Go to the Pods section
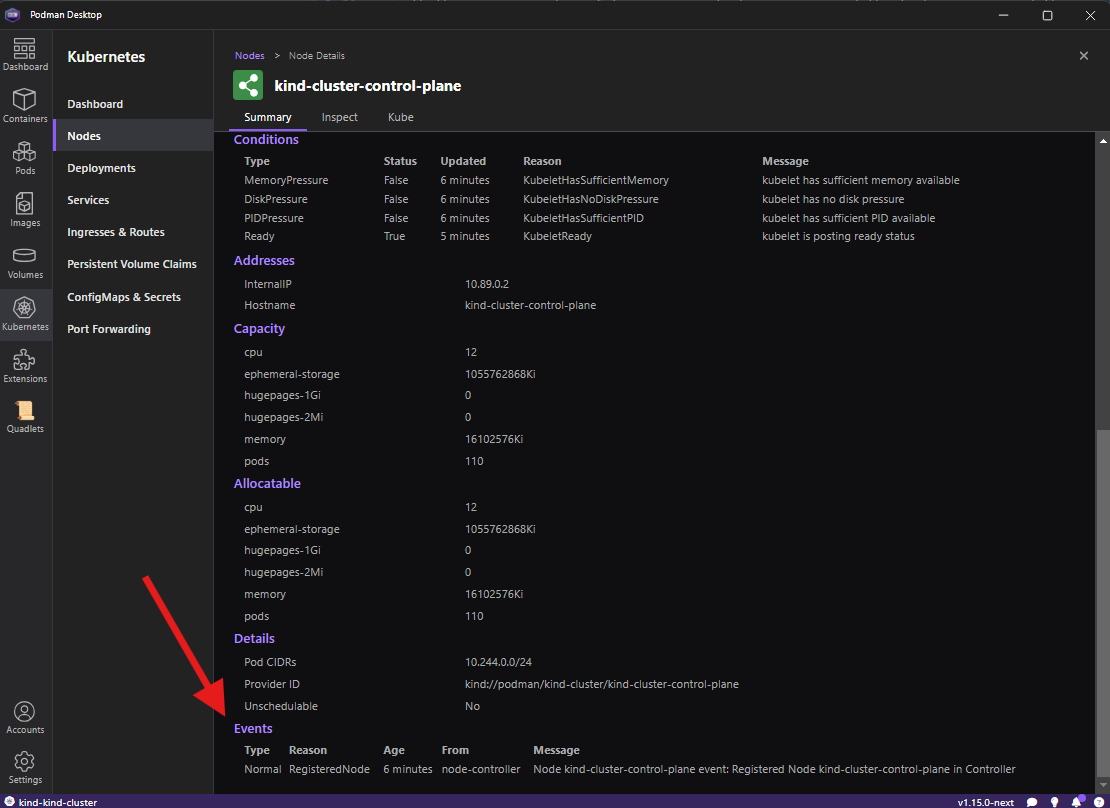Viewport: 1110px width, 808px height. click(x=25, y=157)
